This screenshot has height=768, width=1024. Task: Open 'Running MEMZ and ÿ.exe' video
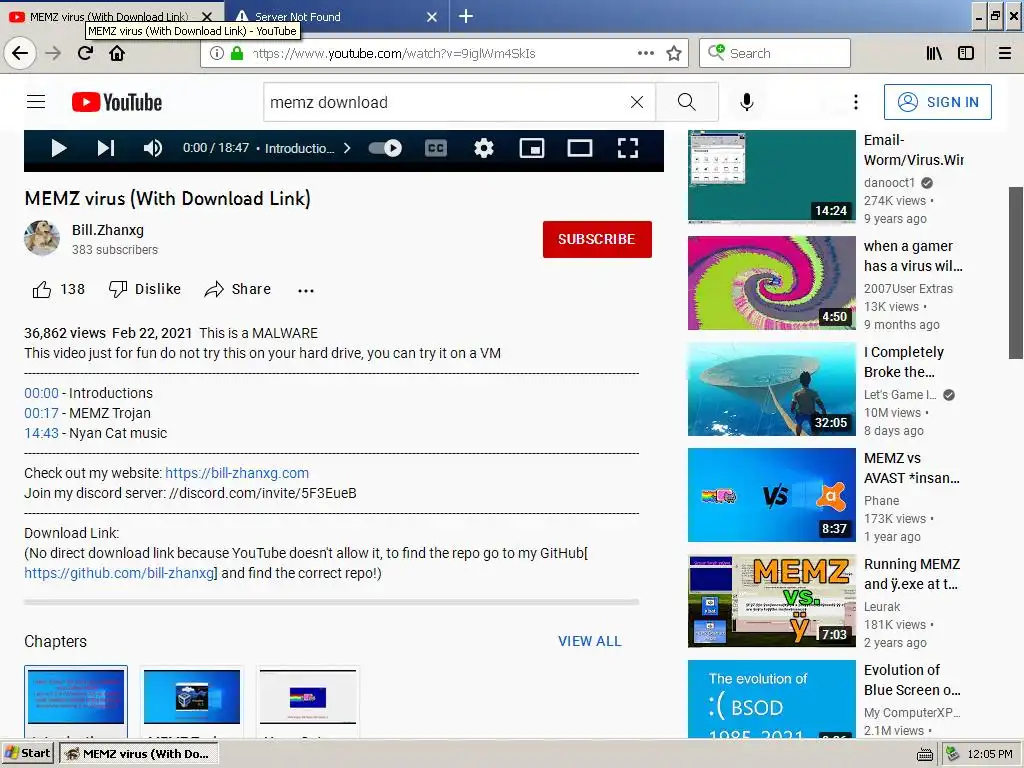point(772,601)
